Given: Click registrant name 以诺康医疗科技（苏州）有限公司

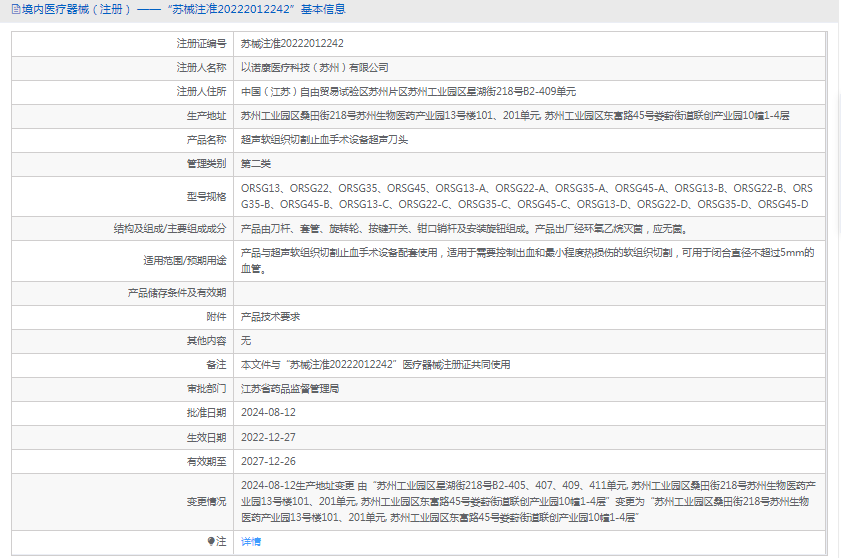Looking at the screenshot, I should tap(314, 68).
